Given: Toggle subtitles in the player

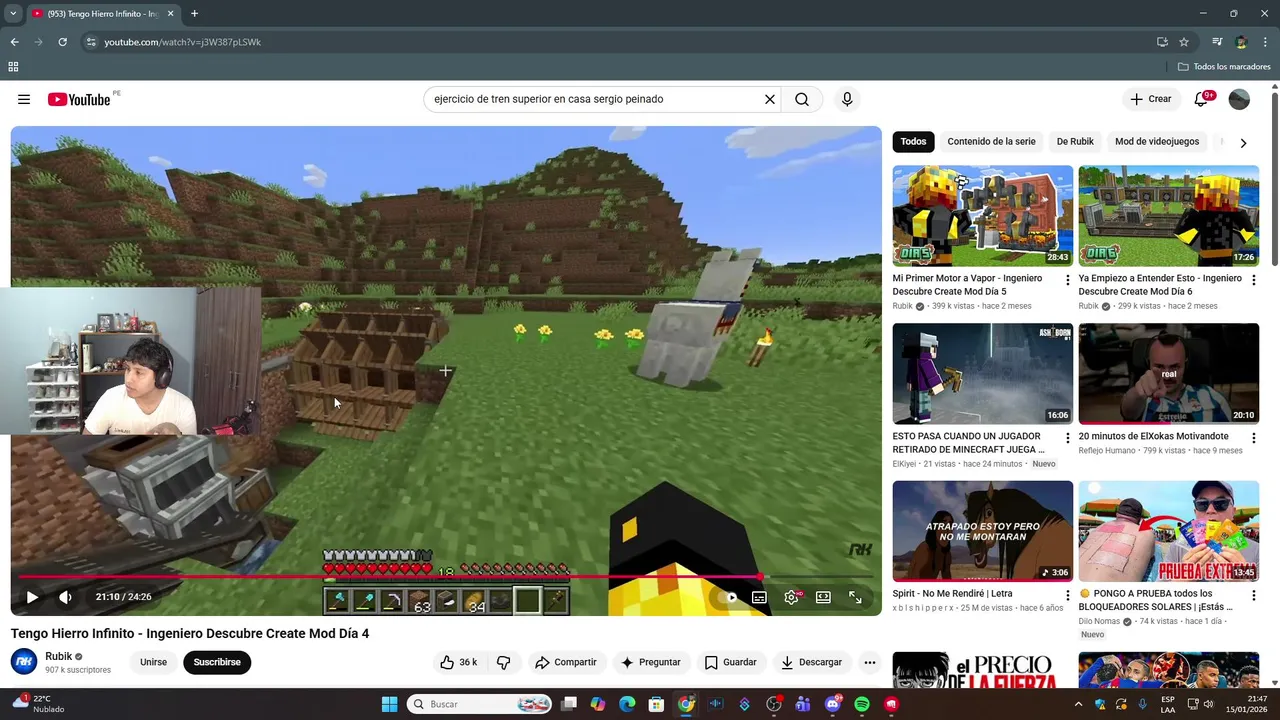Looking at the screenshot, I should coord(759,597).
